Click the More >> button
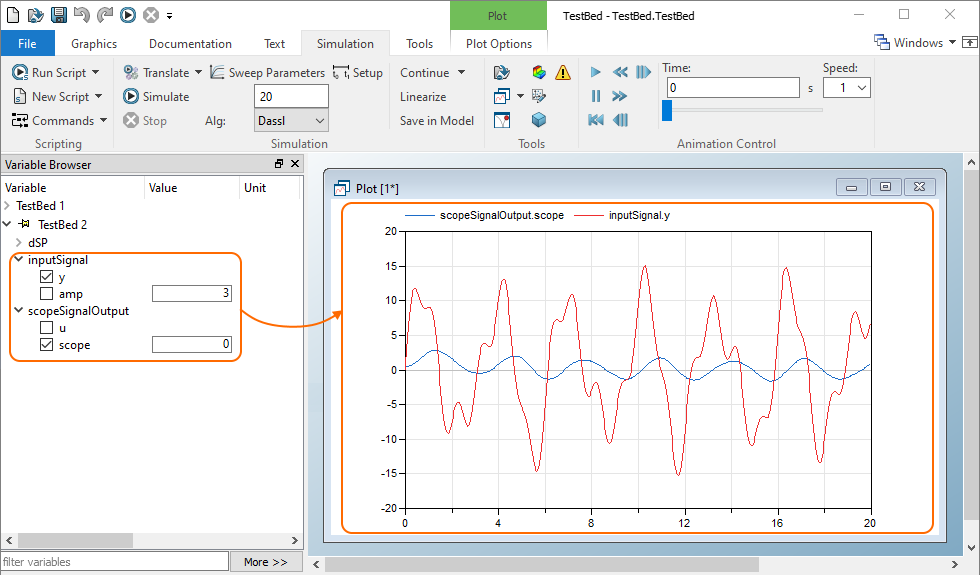The image size is (980, 575). point(265,562)
